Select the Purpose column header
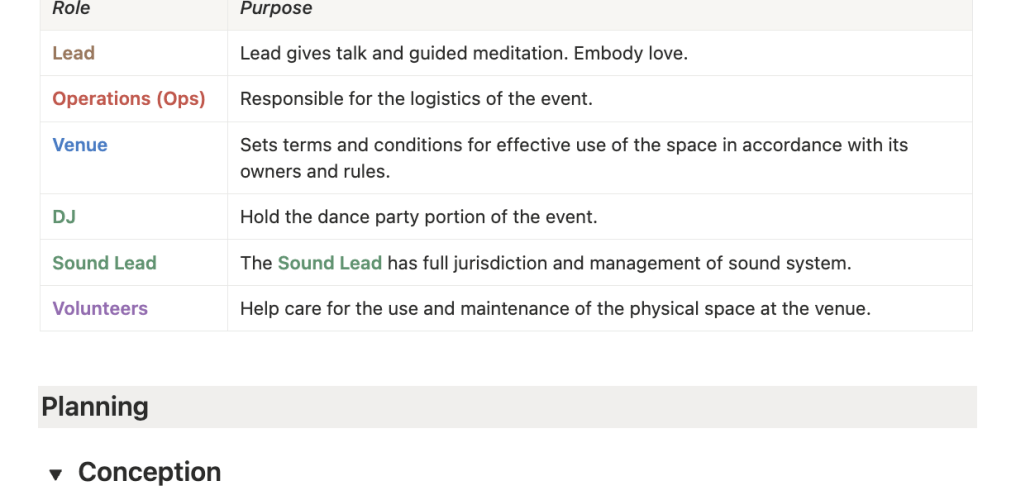The width and height of the screenshot is (1035, 500). coord(276,9)
